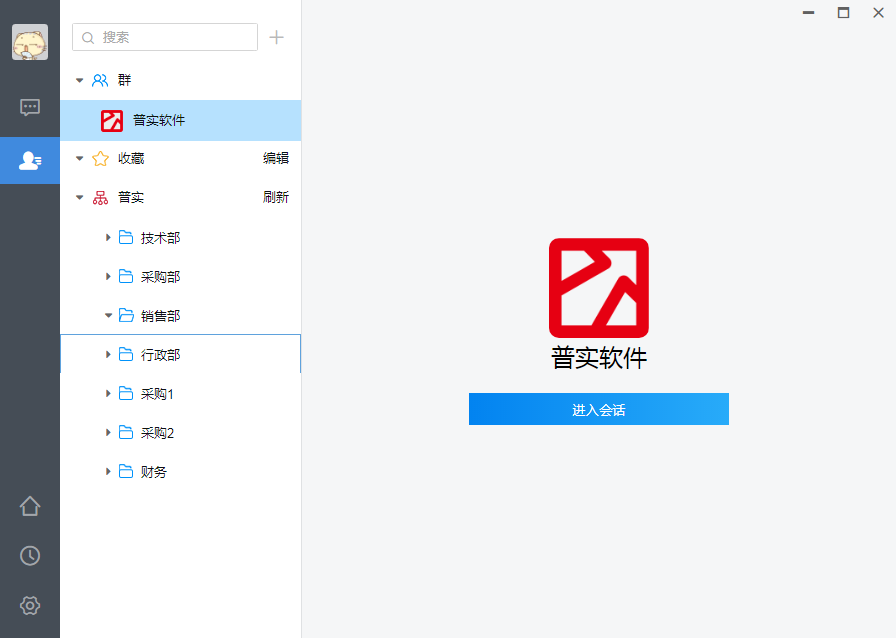The image size is (896, 638).
Task: Click the 采购1 folder icon
Action: (x=126, y=393)
